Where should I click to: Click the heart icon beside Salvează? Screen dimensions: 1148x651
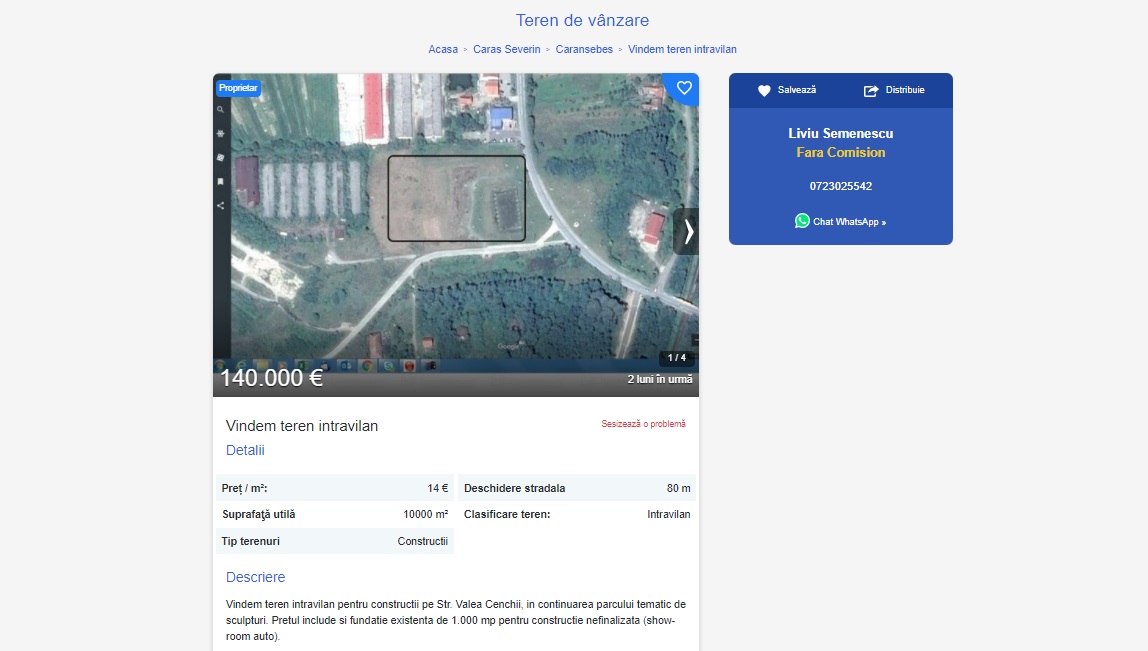[x=764, y=90]
